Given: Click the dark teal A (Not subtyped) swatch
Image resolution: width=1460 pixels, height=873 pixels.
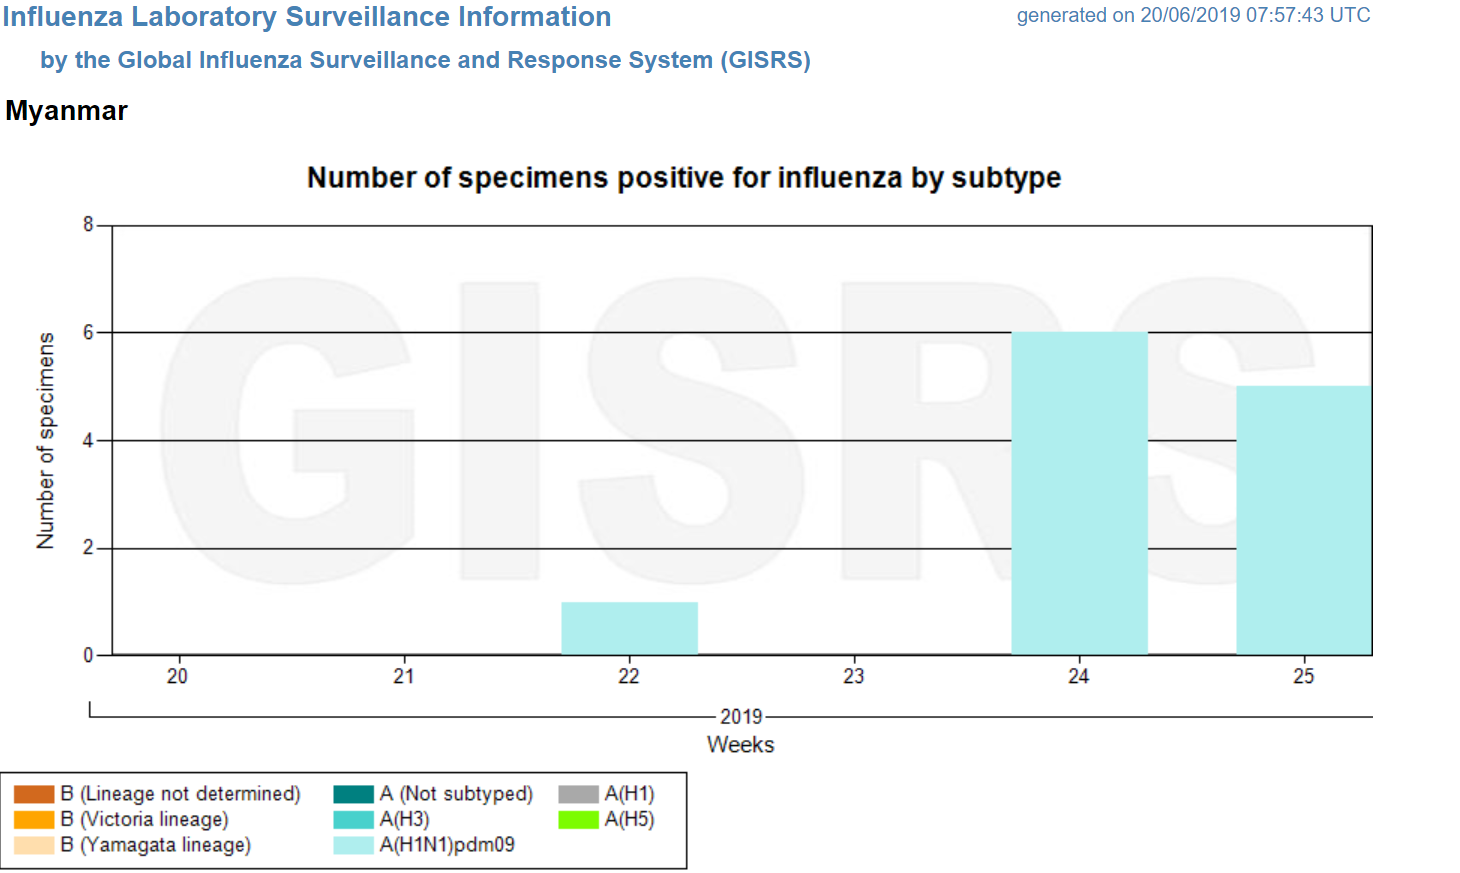Looking at the screenshot, I should coord(353,794).
